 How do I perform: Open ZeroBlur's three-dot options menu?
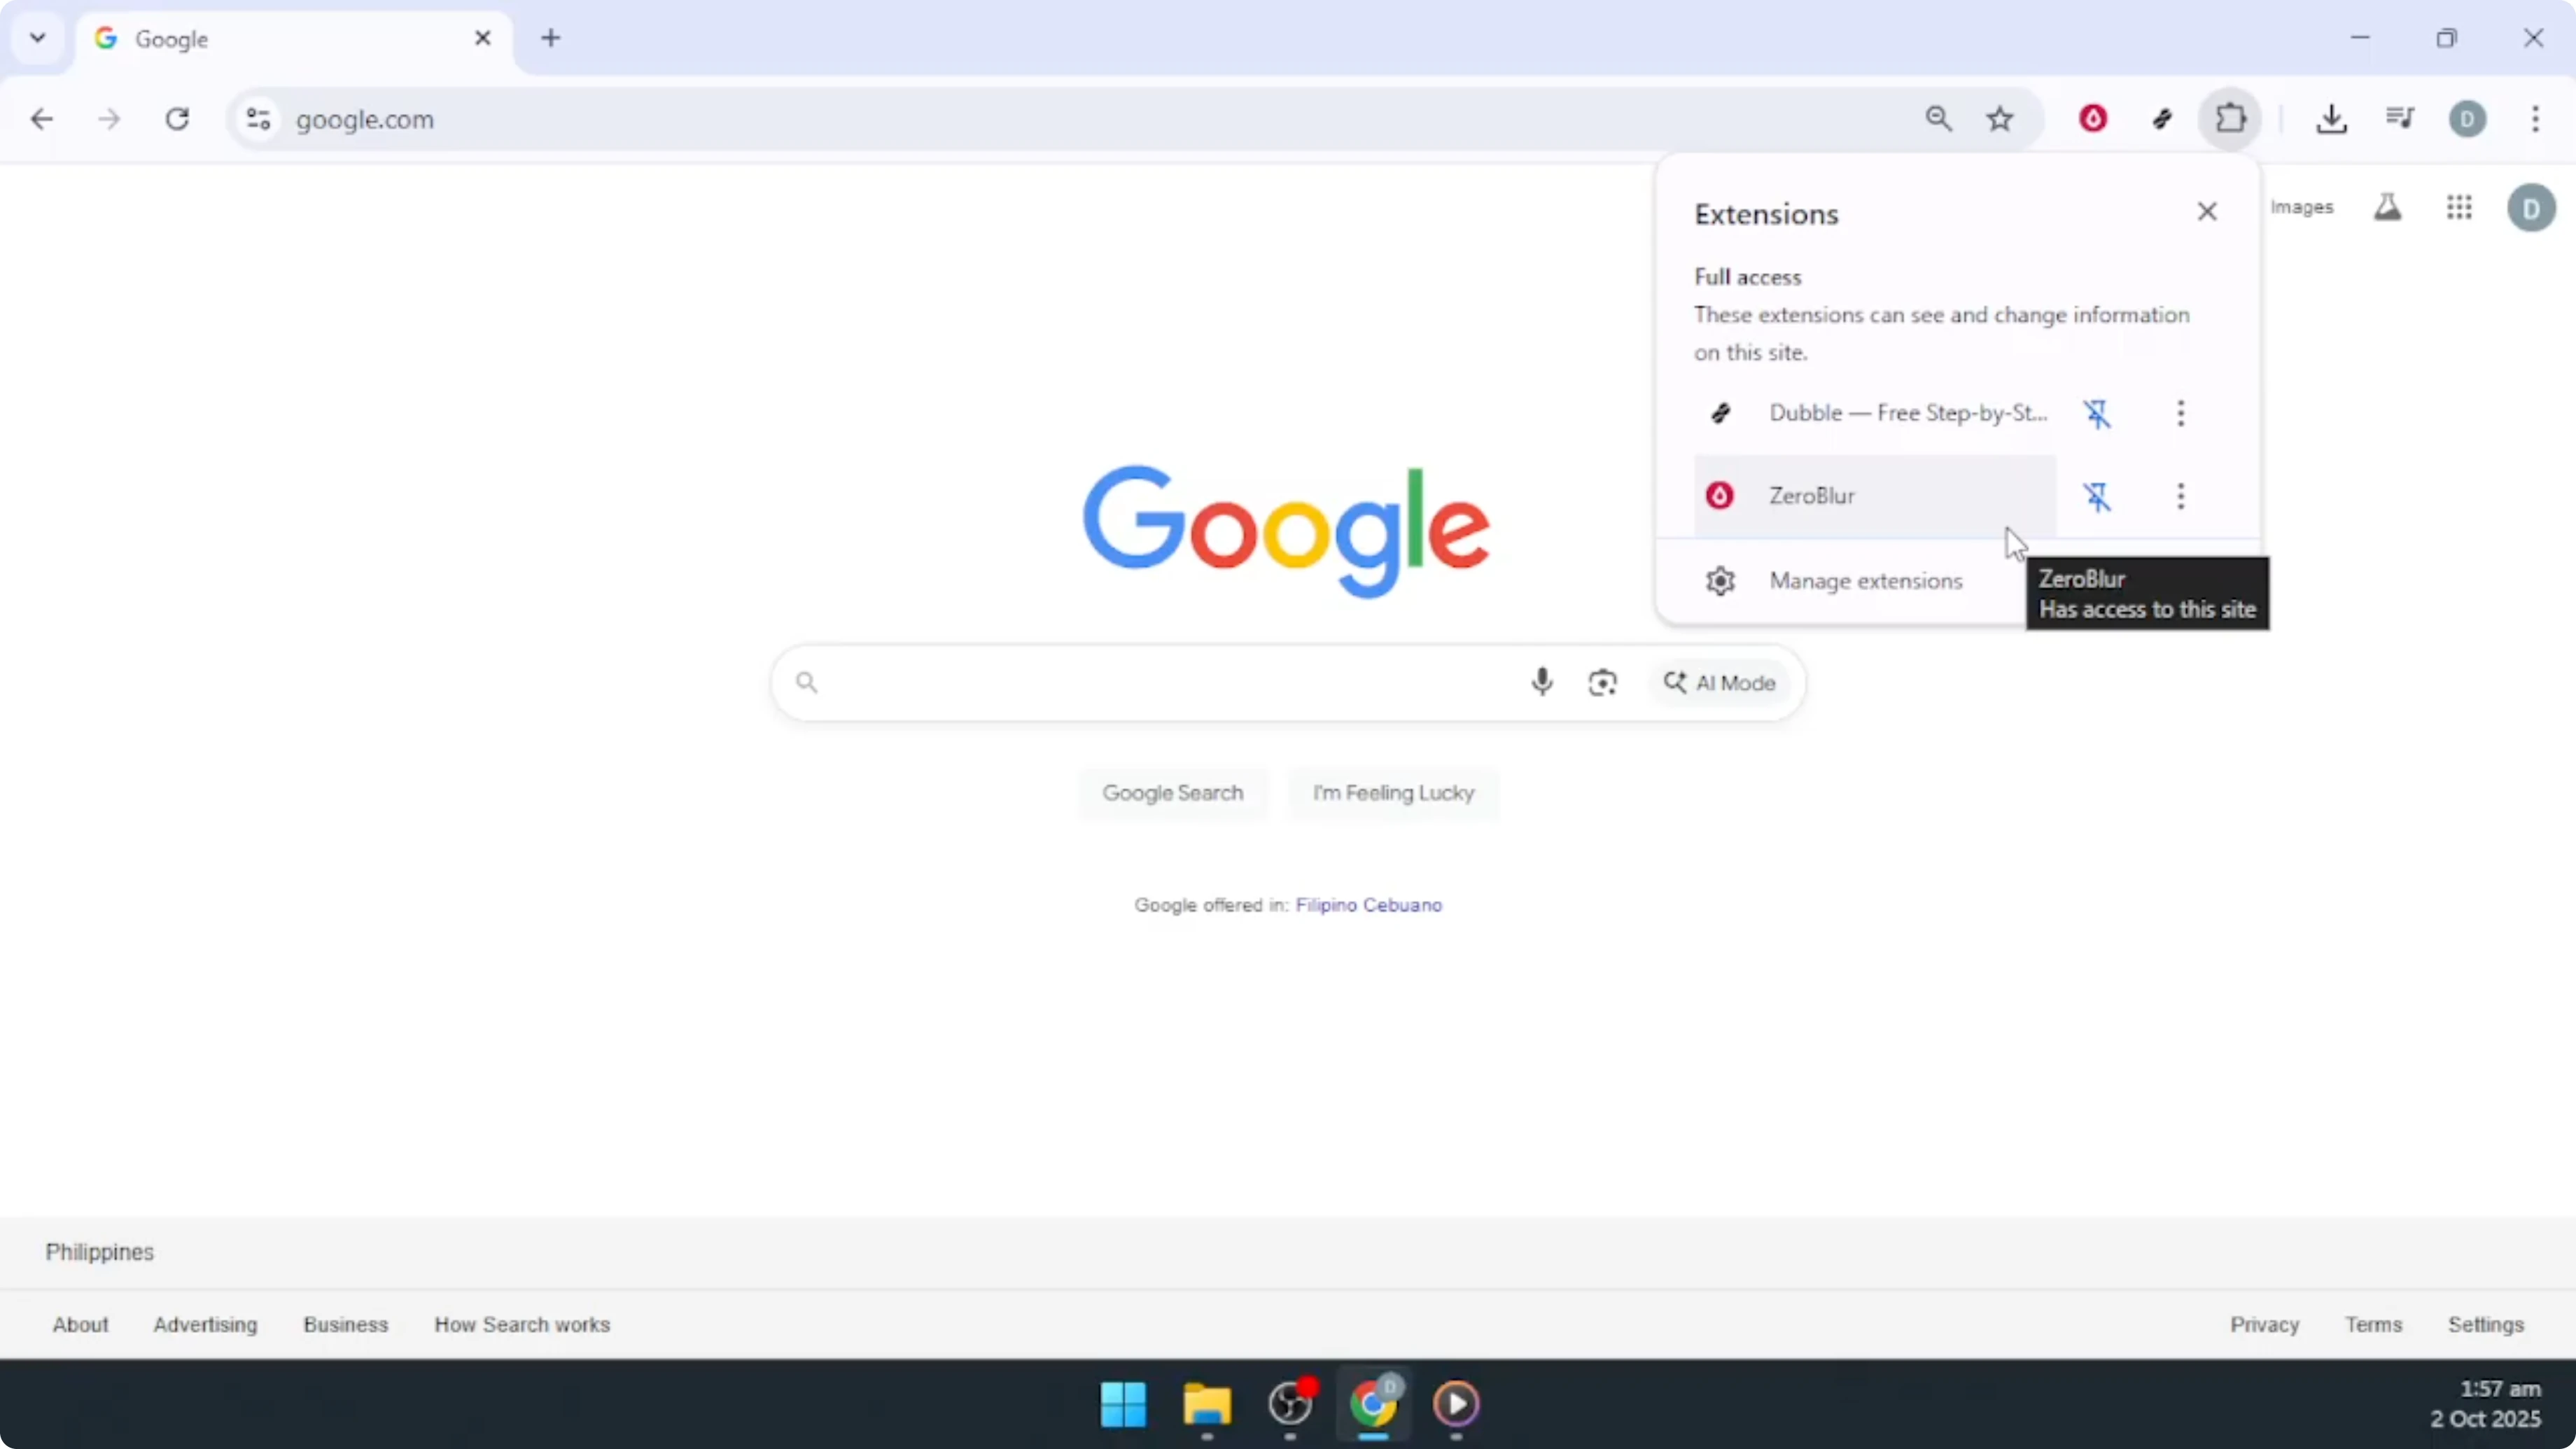2181,497
